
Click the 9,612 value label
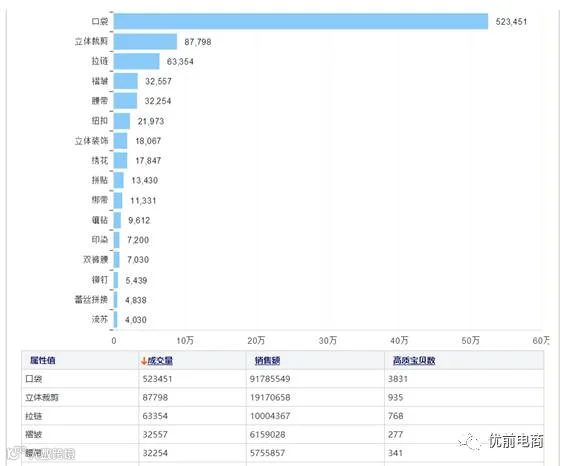tap(139, 220)
